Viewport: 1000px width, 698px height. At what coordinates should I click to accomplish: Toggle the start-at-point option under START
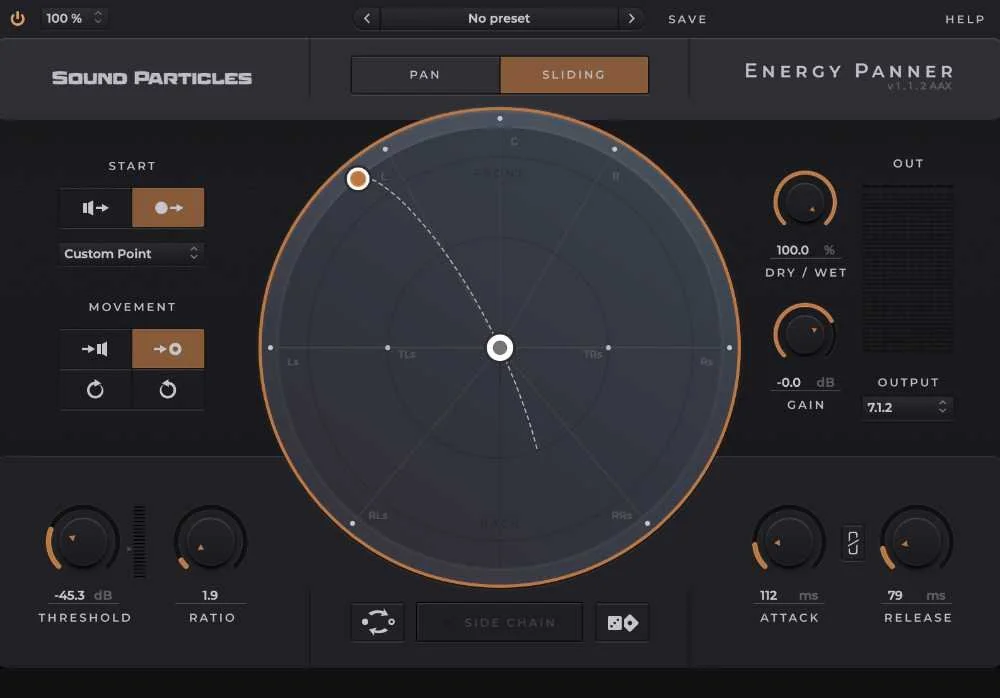pyautogui.click(x=168, y=207)
